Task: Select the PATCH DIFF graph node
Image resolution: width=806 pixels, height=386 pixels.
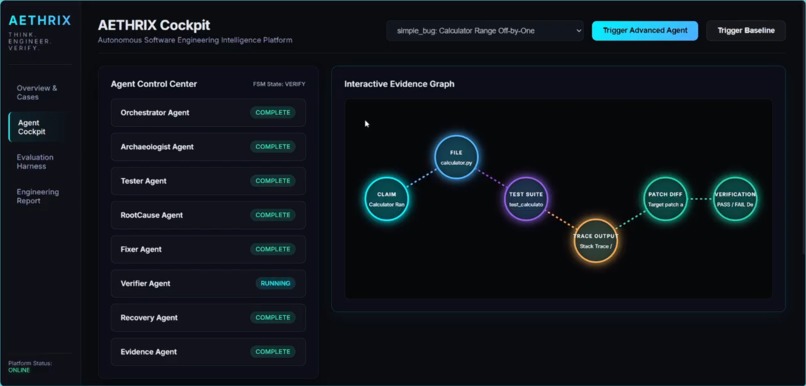Action: pos(665,199)
